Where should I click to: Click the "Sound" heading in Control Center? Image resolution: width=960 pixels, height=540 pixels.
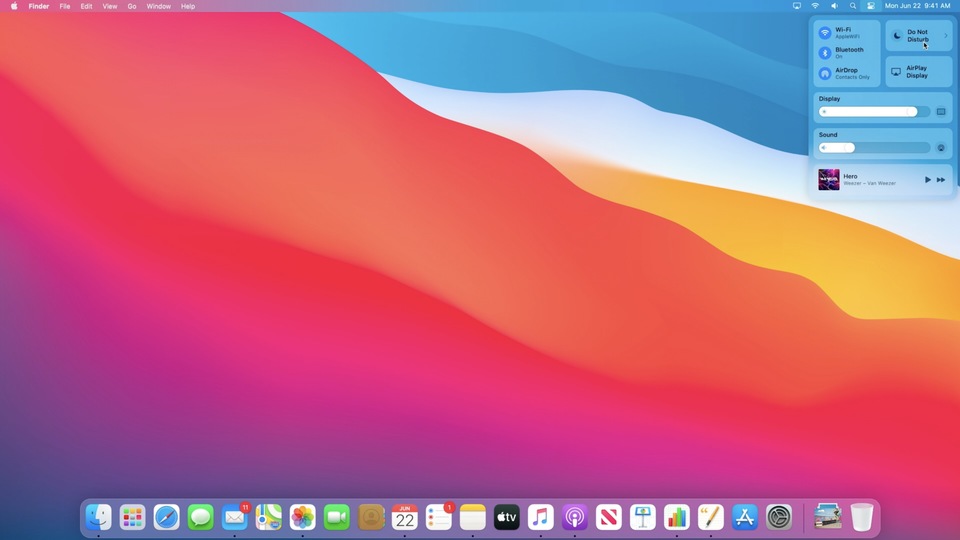(828, 135)
